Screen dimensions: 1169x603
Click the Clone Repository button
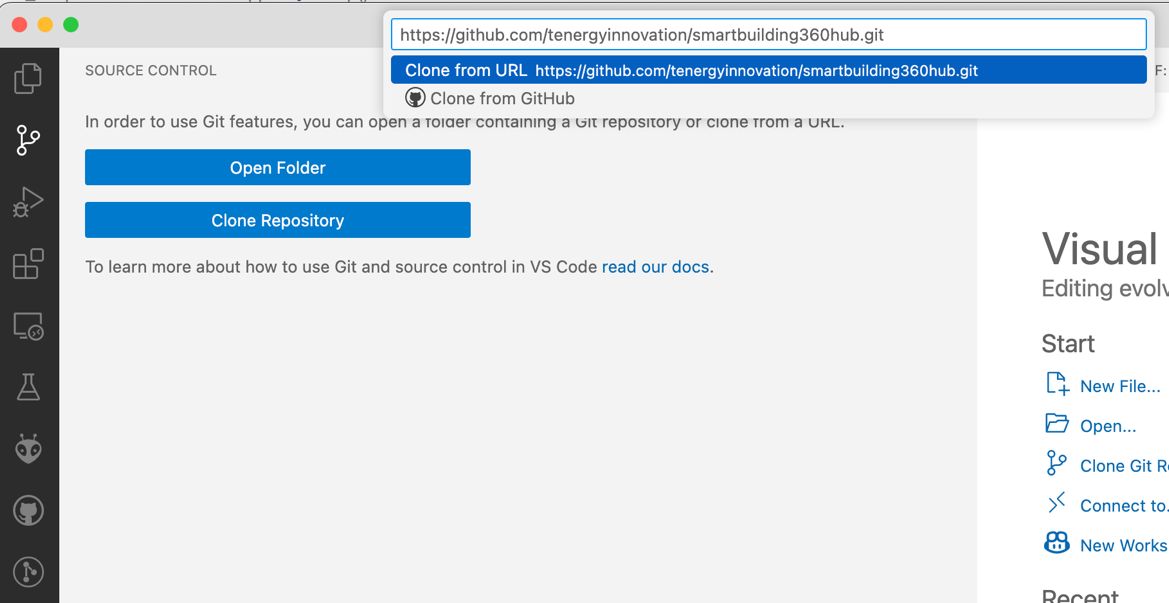tap(277, 220)
